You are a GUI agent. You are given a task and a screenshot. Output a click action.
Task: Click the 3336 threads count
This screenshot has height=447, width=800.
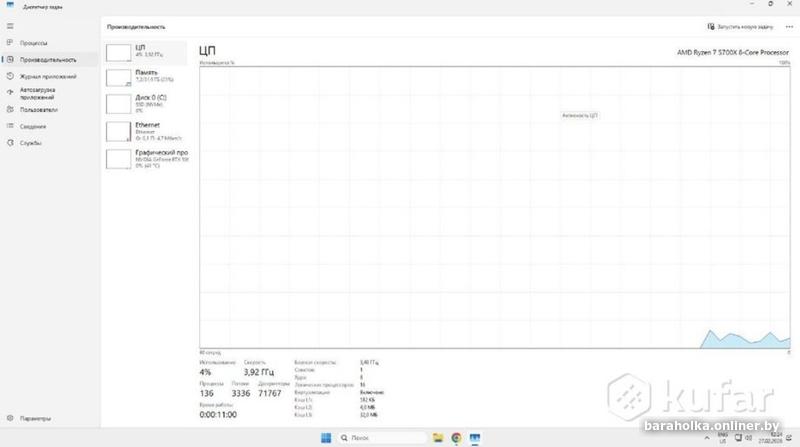(x=241, y=393)
